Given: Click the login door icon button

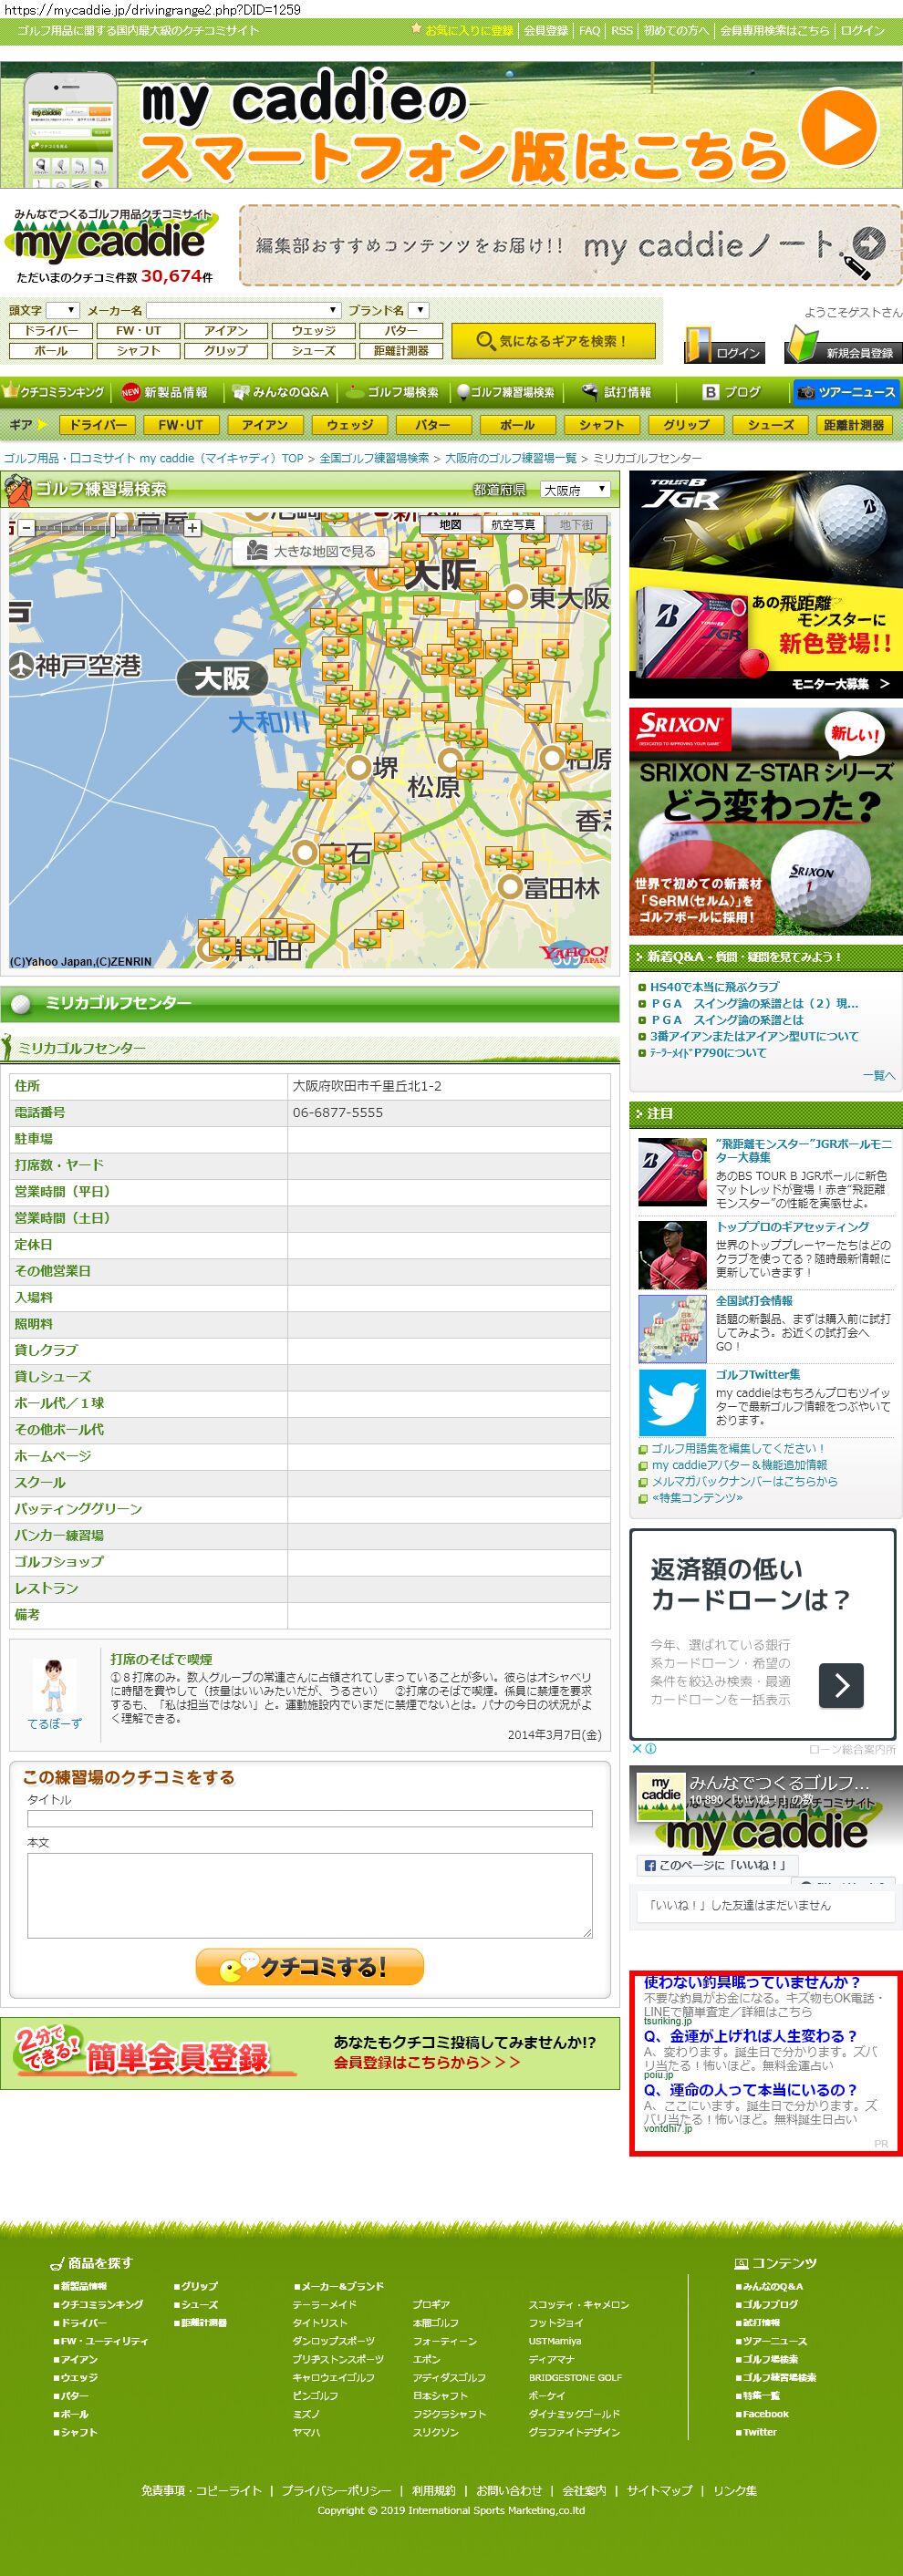Looking at the screenshot, I should pyautogui.click(x=725, y=345).
